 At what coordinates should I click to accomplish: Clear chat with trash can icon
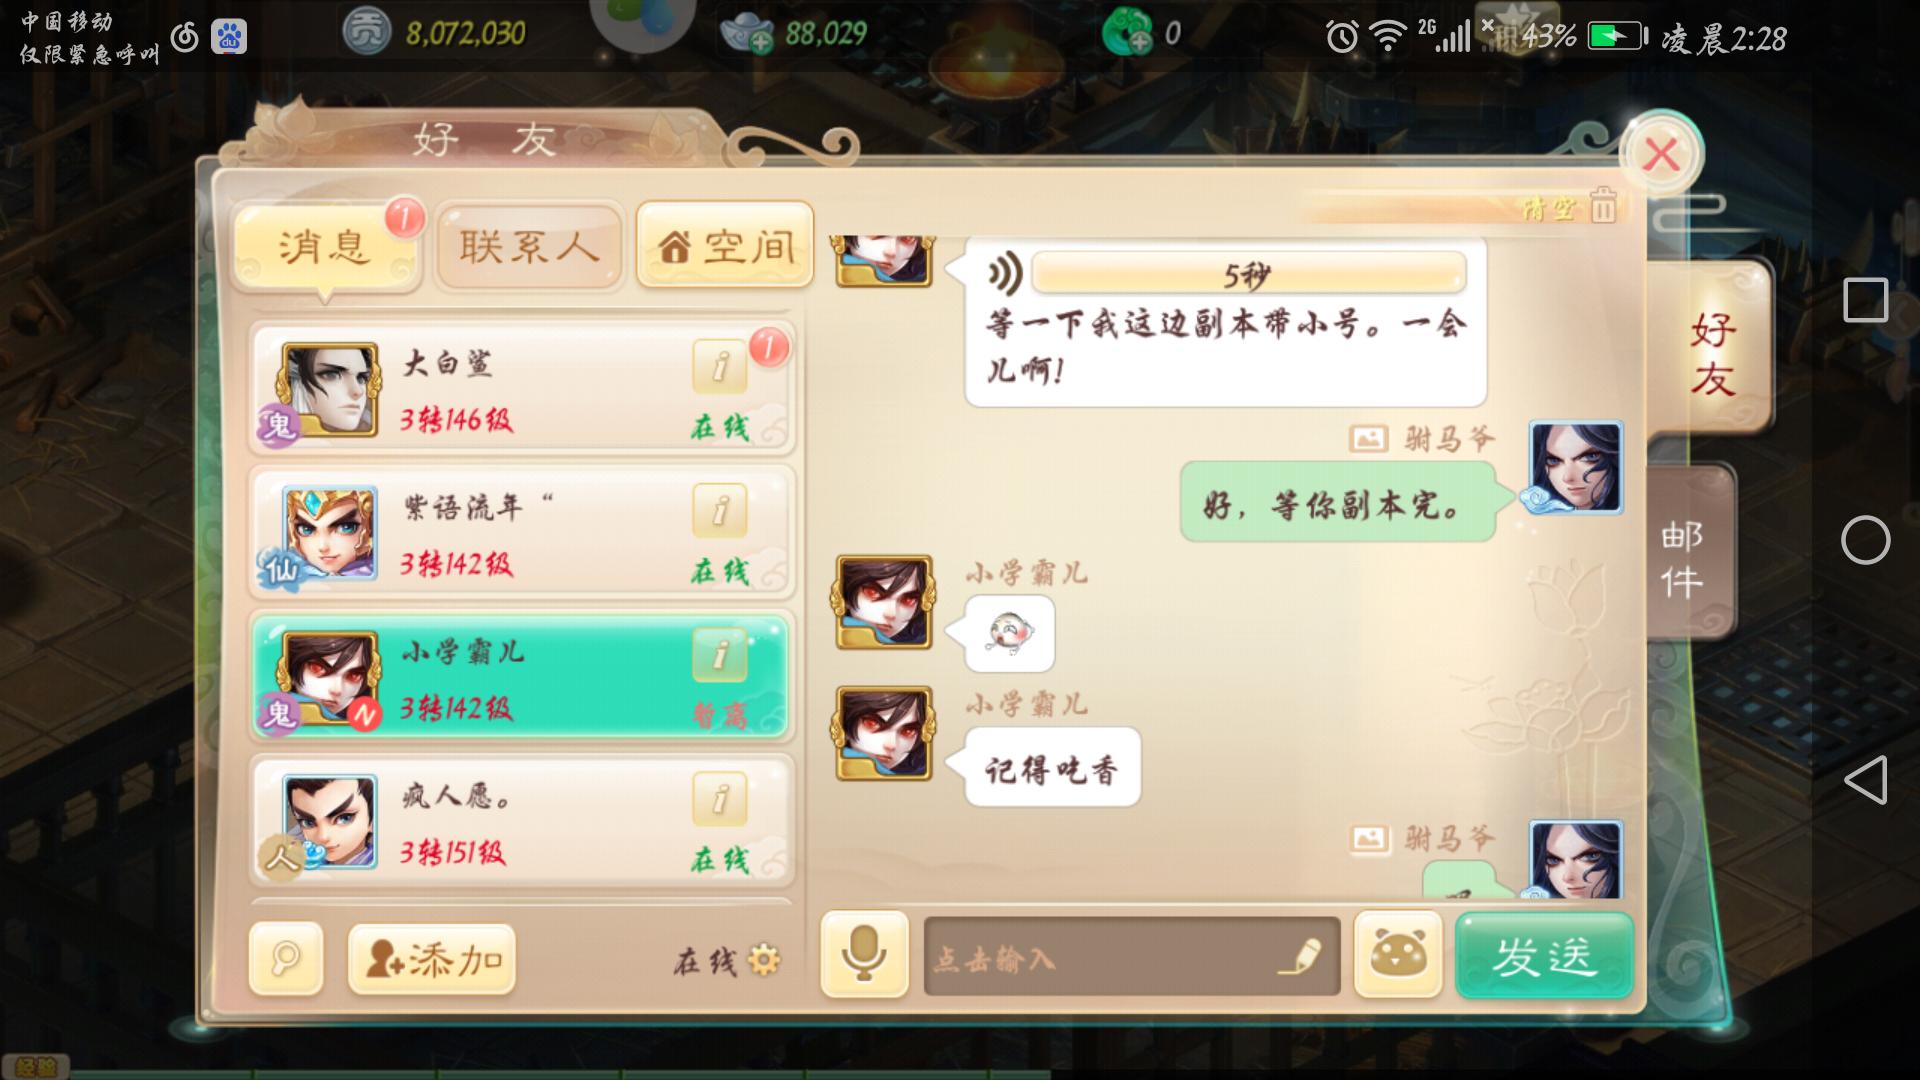(x=1603, y=205)
